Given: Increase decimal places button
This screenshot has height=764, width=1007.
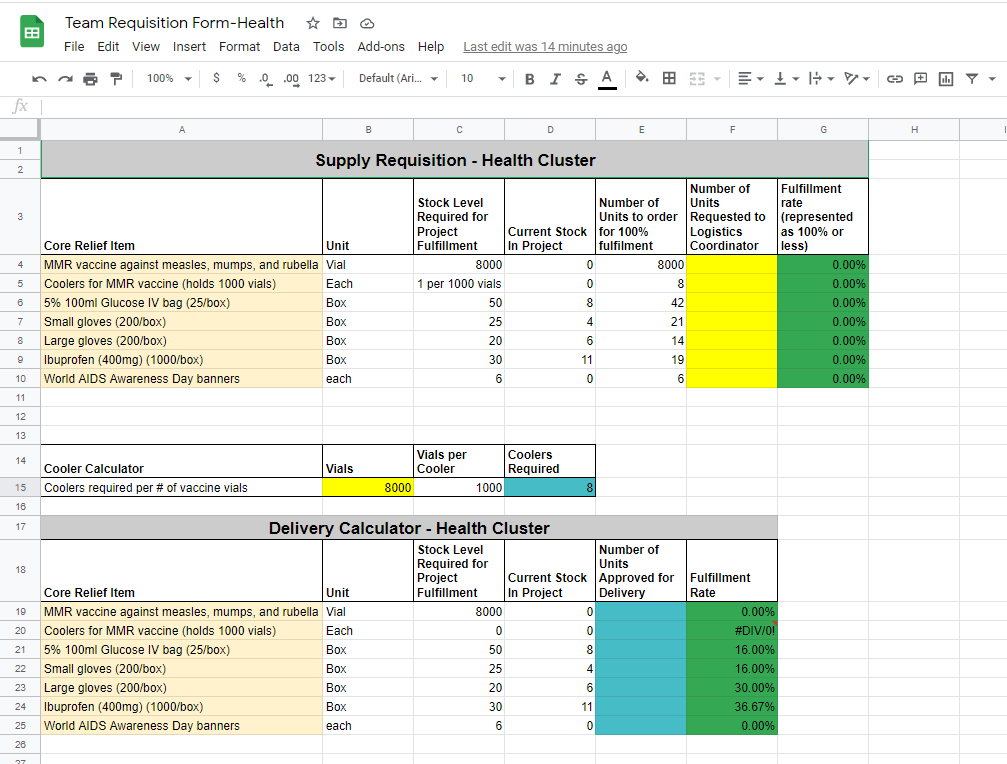Looking at the screenshot, I should pos(292,78).
